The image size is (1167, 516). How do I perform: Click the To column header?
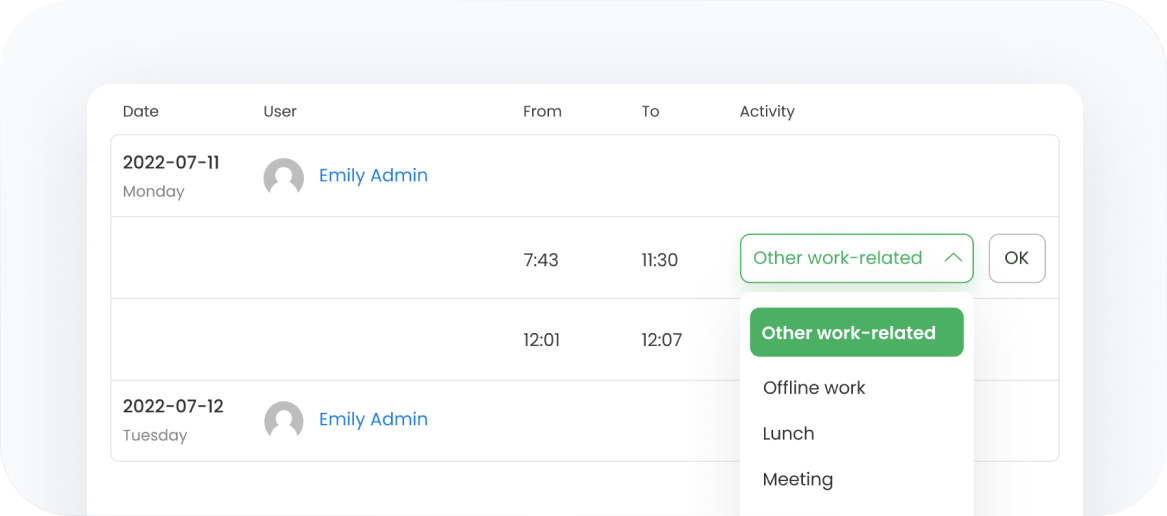point(650,112)
